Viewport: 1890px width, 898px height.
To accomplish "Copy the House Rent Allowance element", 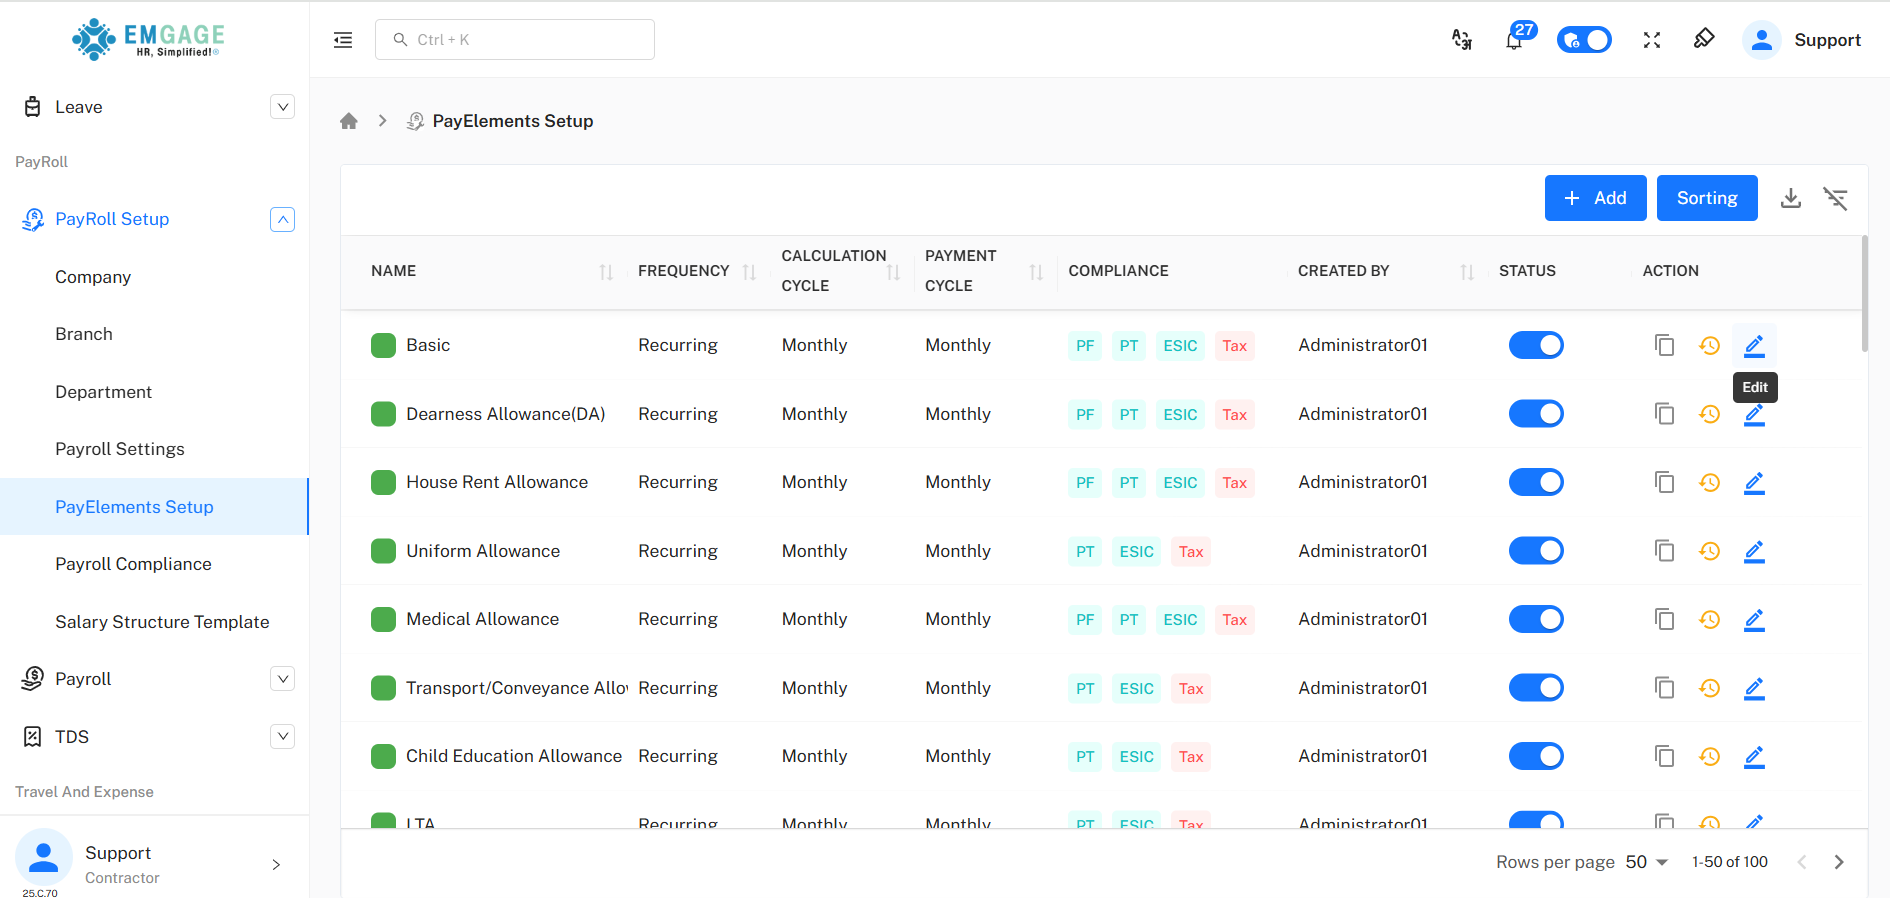I will coord(1664,483).
